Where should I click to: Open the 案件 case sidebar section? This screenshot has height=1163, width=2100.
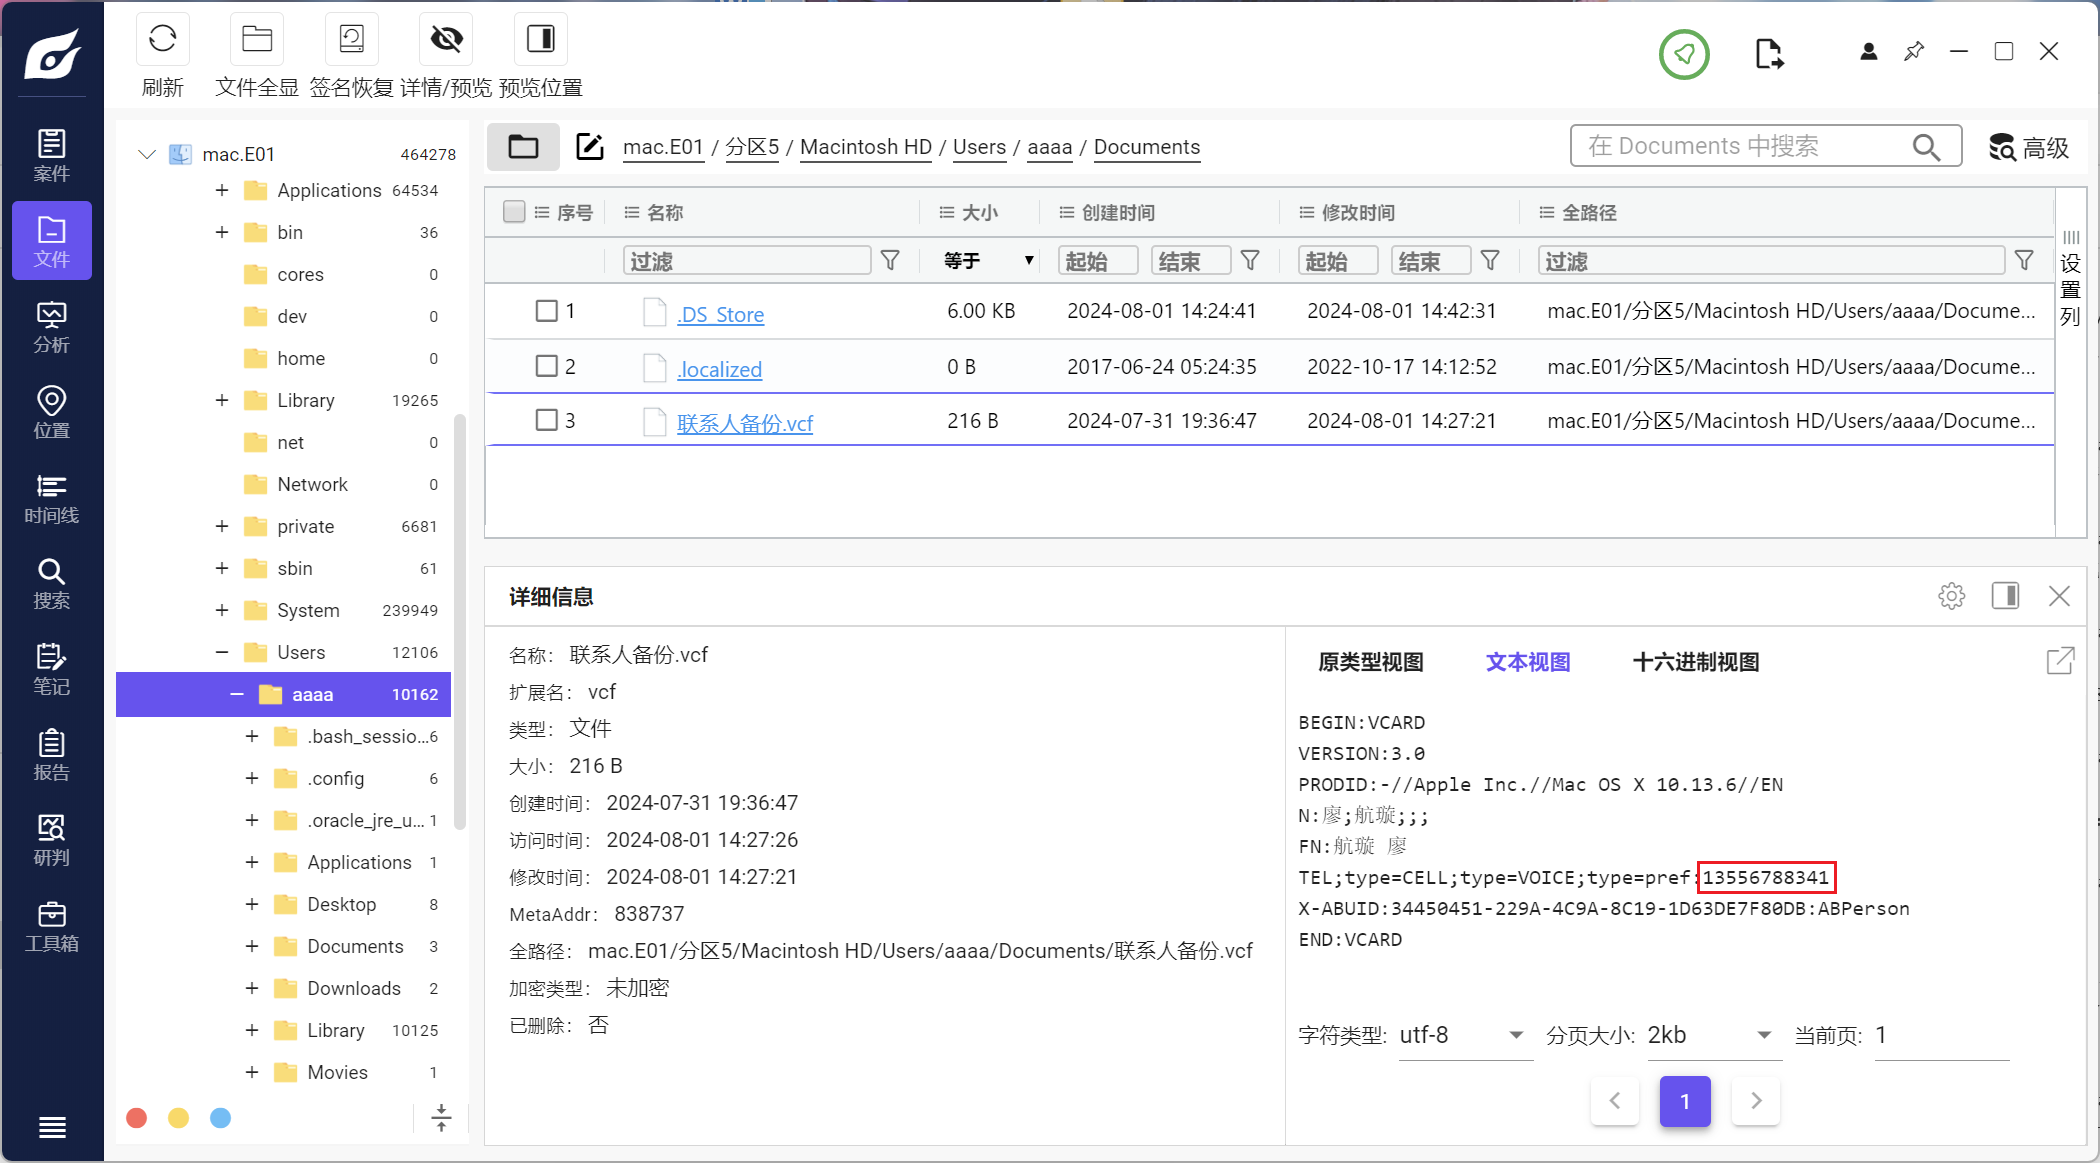pos(52,155)
